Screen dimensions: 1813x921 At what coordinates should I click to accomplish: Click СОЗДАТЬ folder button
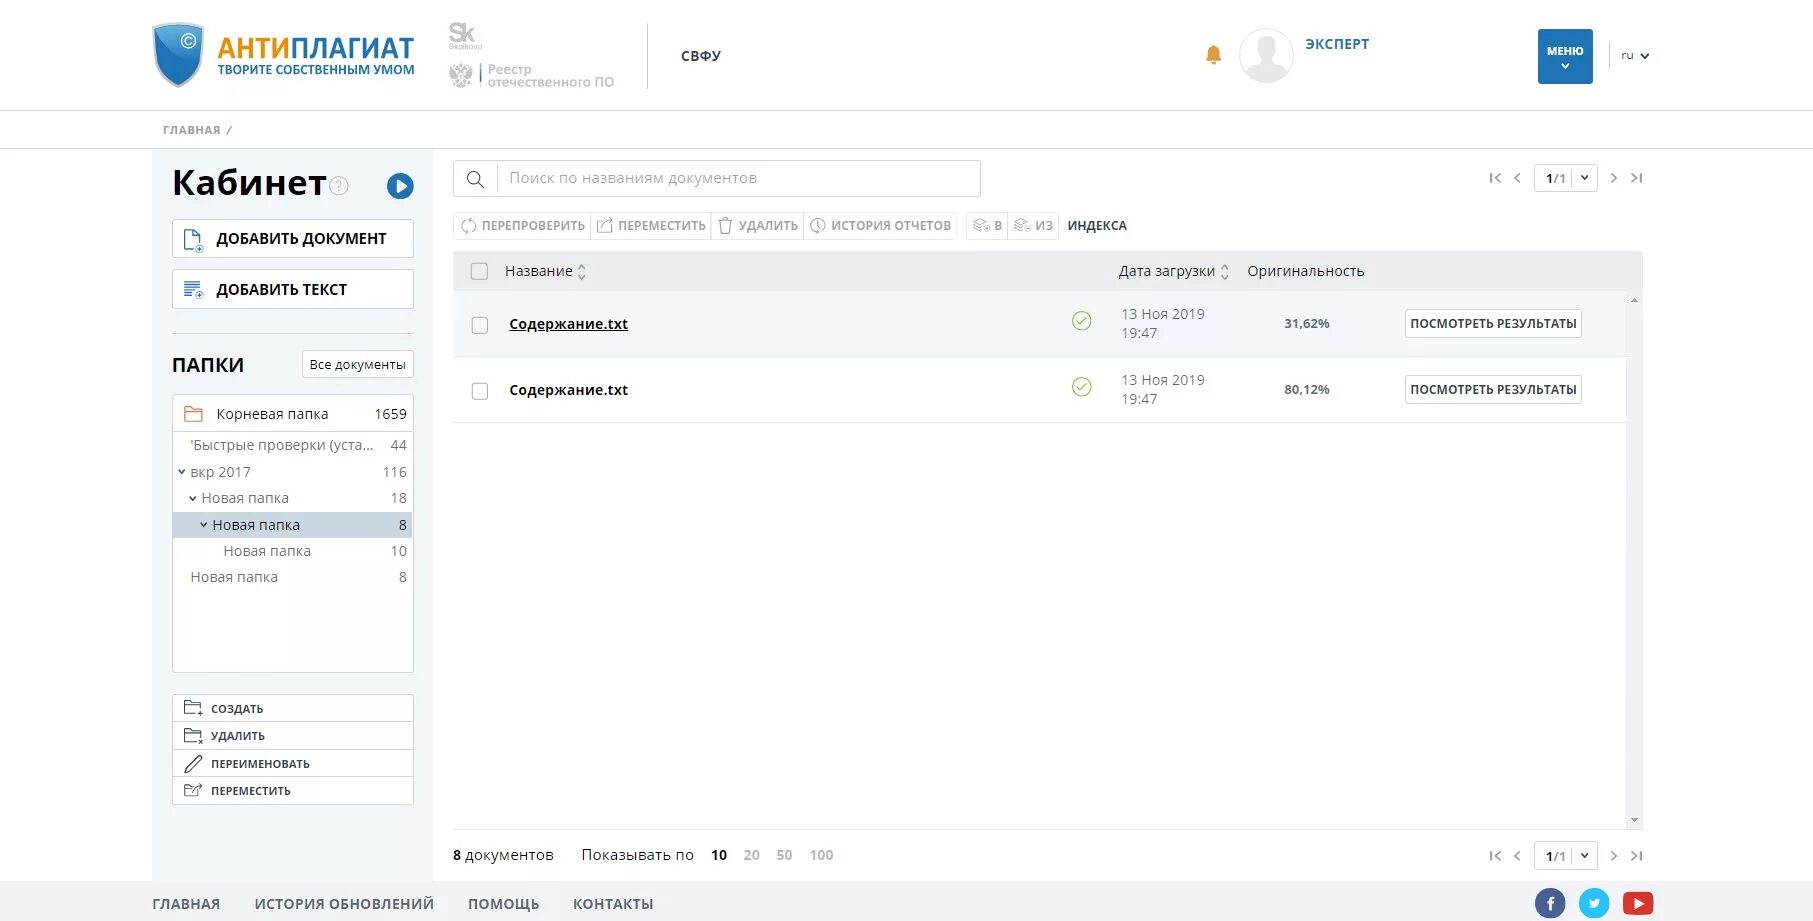point(293,708)
